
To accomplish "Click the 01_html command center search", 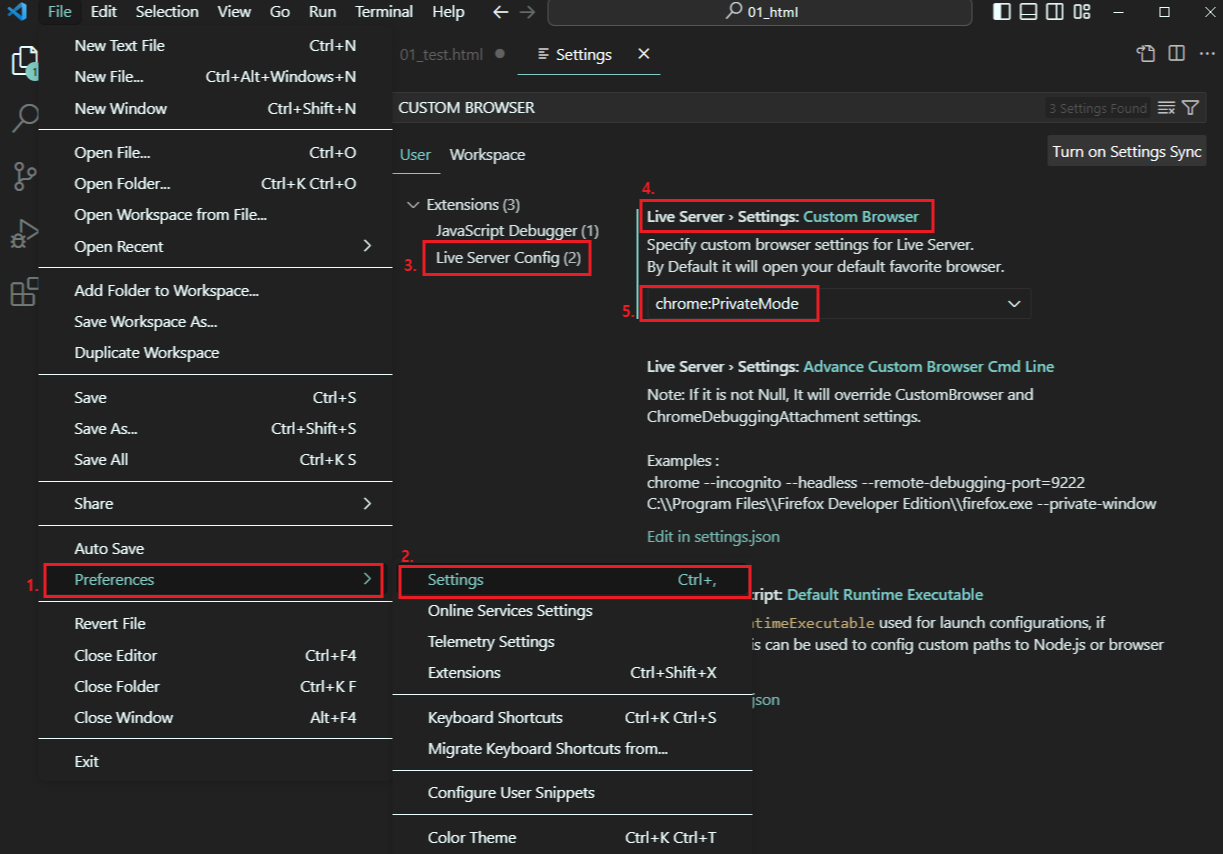I will (x=760, y=12).
